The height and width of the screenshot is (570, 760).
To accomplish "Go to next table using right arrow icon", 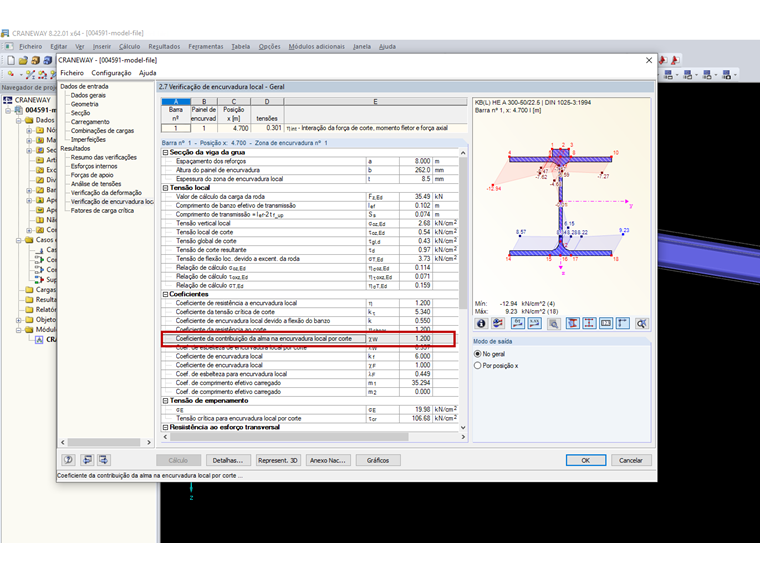I will (104, 460).
